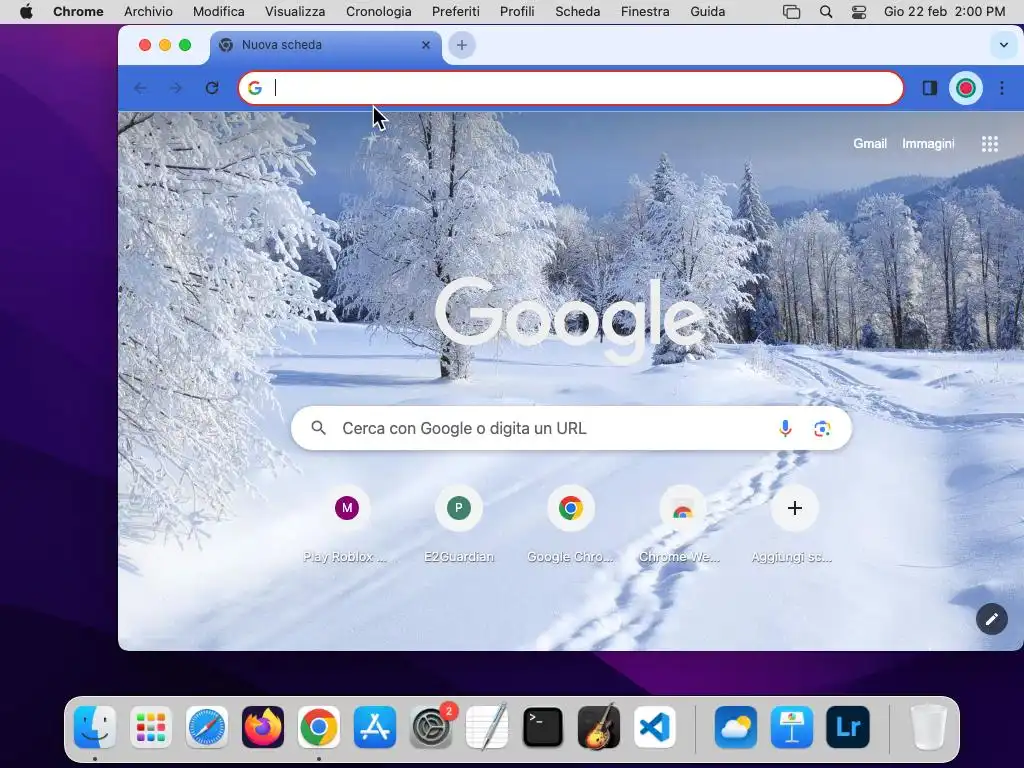Click the Cerca con Google search box
The width and height of the screenshot is (1024, 768).
[x=571, y=428]
